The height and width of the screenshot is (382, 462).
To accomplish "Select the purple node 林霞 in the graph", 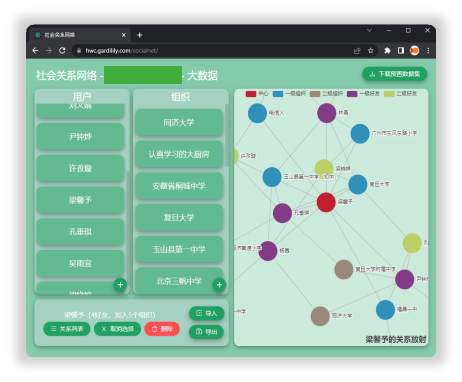I will (327, 113).
